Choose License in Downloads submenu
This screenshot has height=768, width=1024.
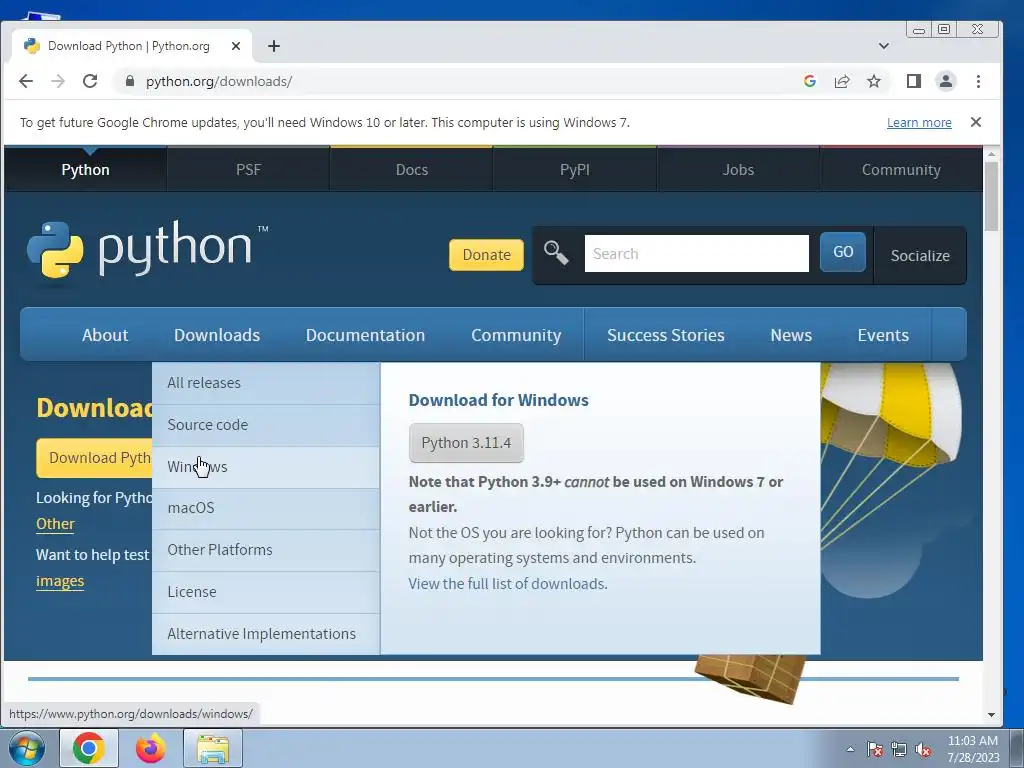266,592
